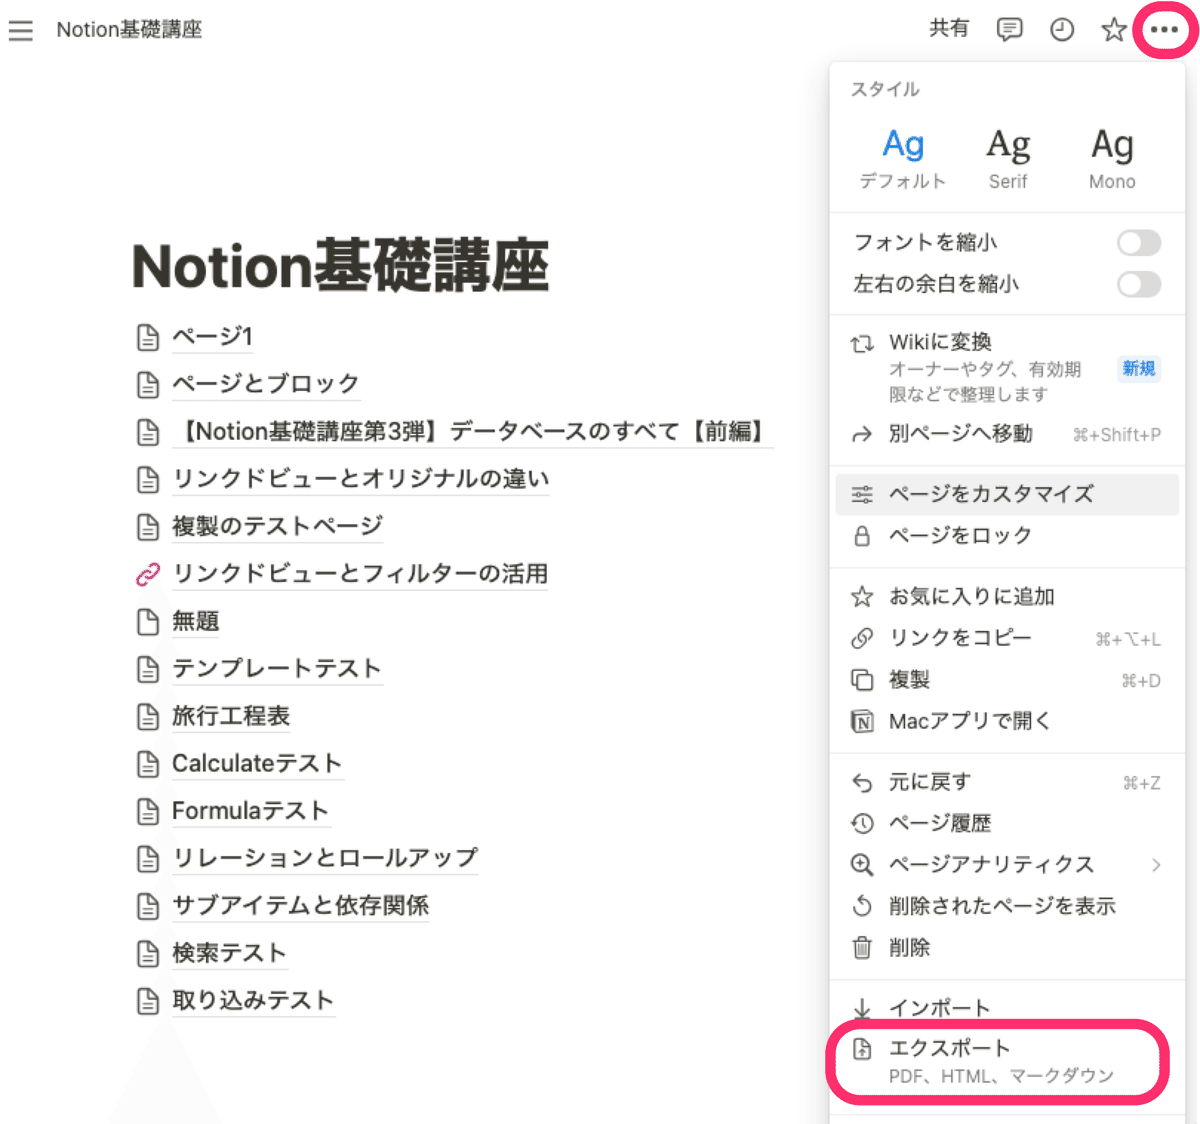
Task: Favorite this page via the top star icon
Action: click(x=1113, y=29)
